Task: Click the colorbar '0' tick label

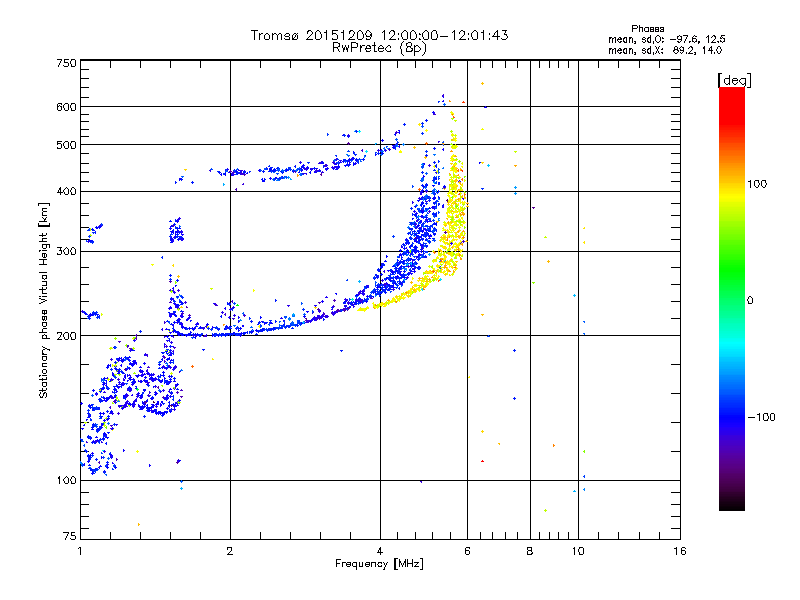Action: pos(749,301)
